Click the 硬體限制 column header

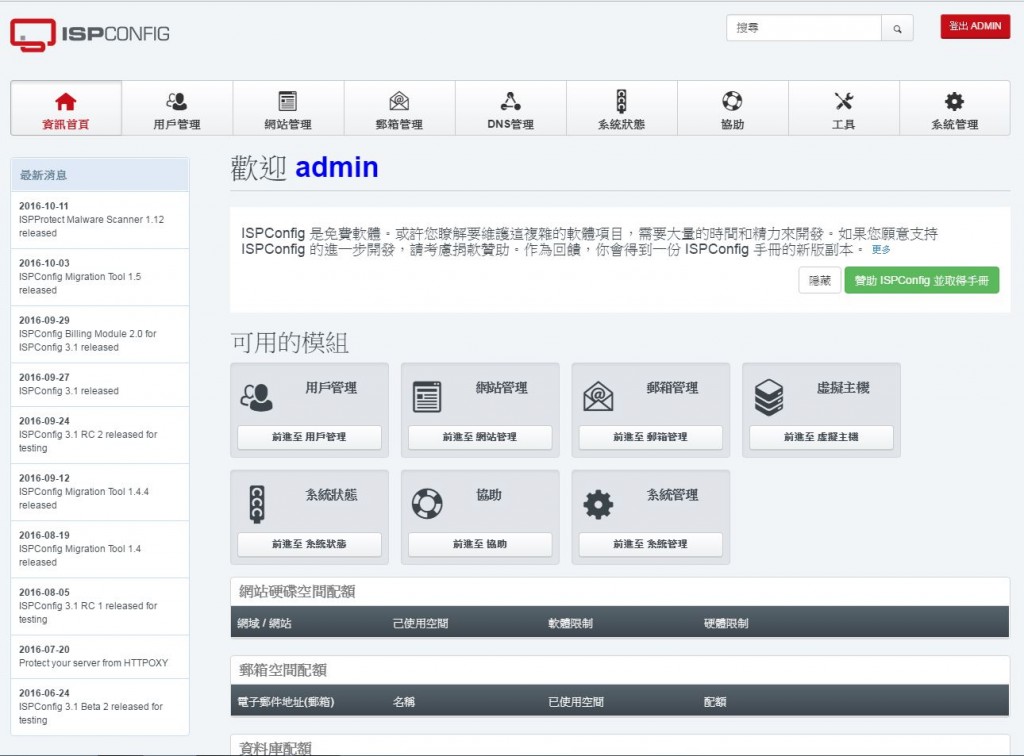point(726,623)
